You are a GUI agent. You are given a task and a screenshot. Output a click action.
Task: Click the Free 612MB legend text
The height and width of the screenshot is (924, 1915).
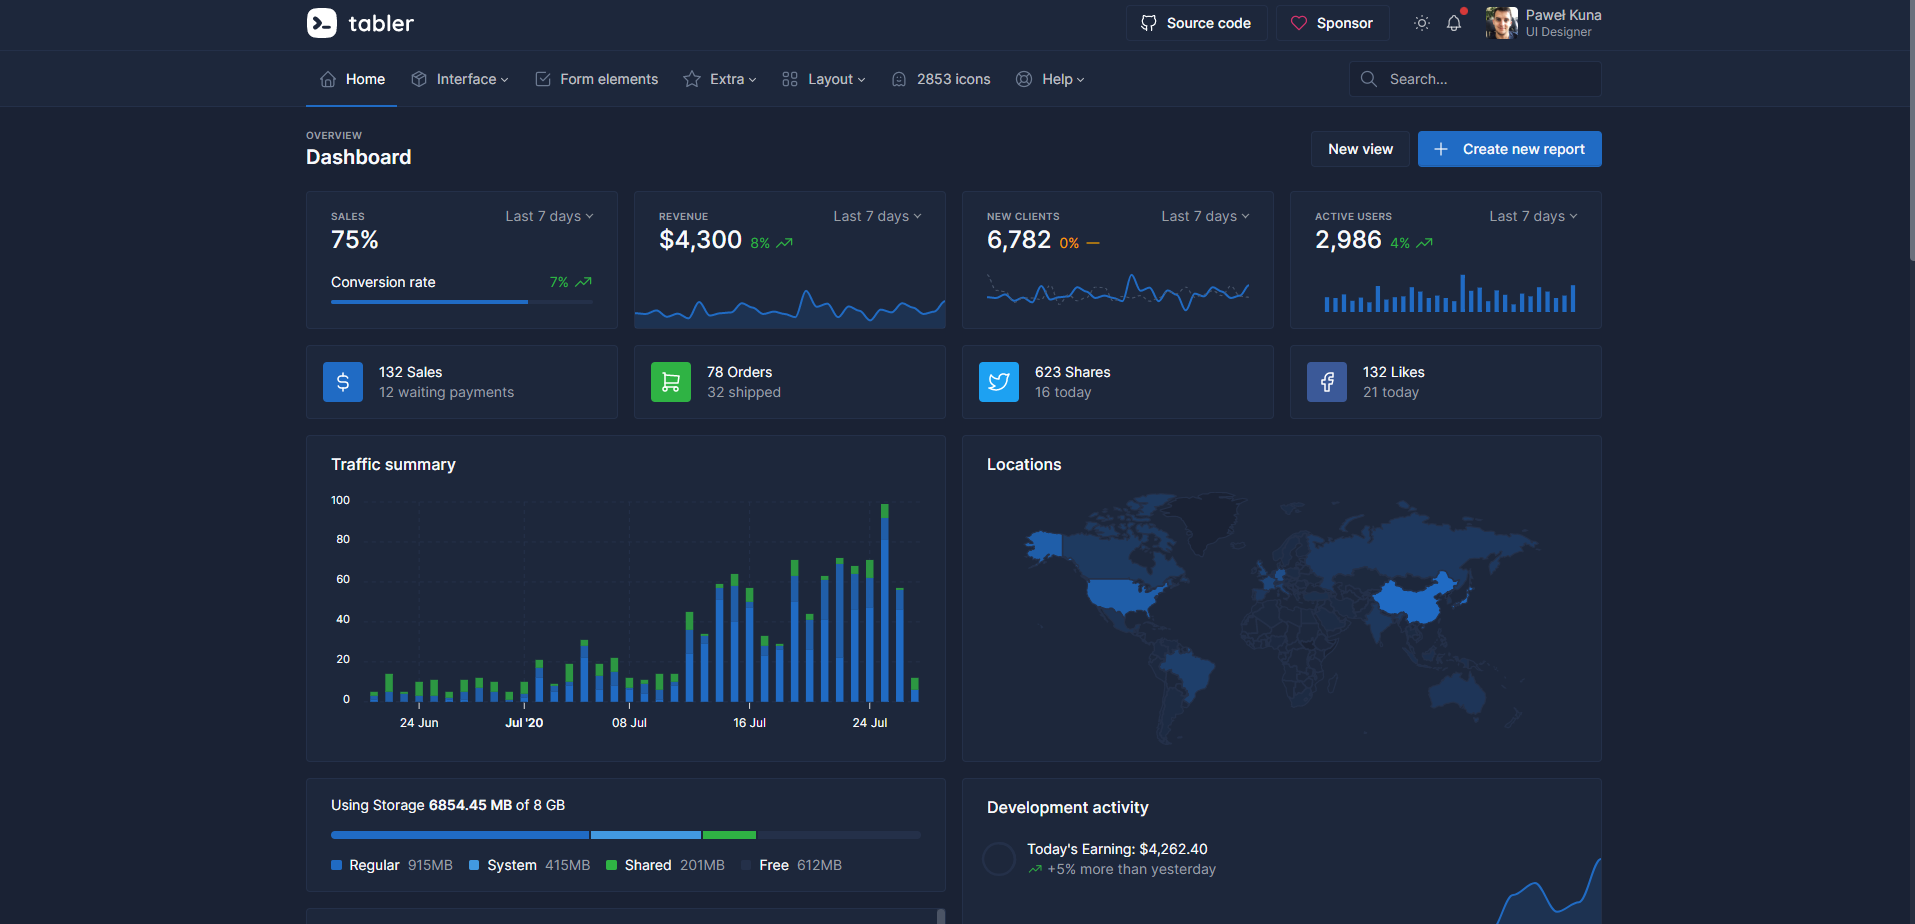(800, 865)
